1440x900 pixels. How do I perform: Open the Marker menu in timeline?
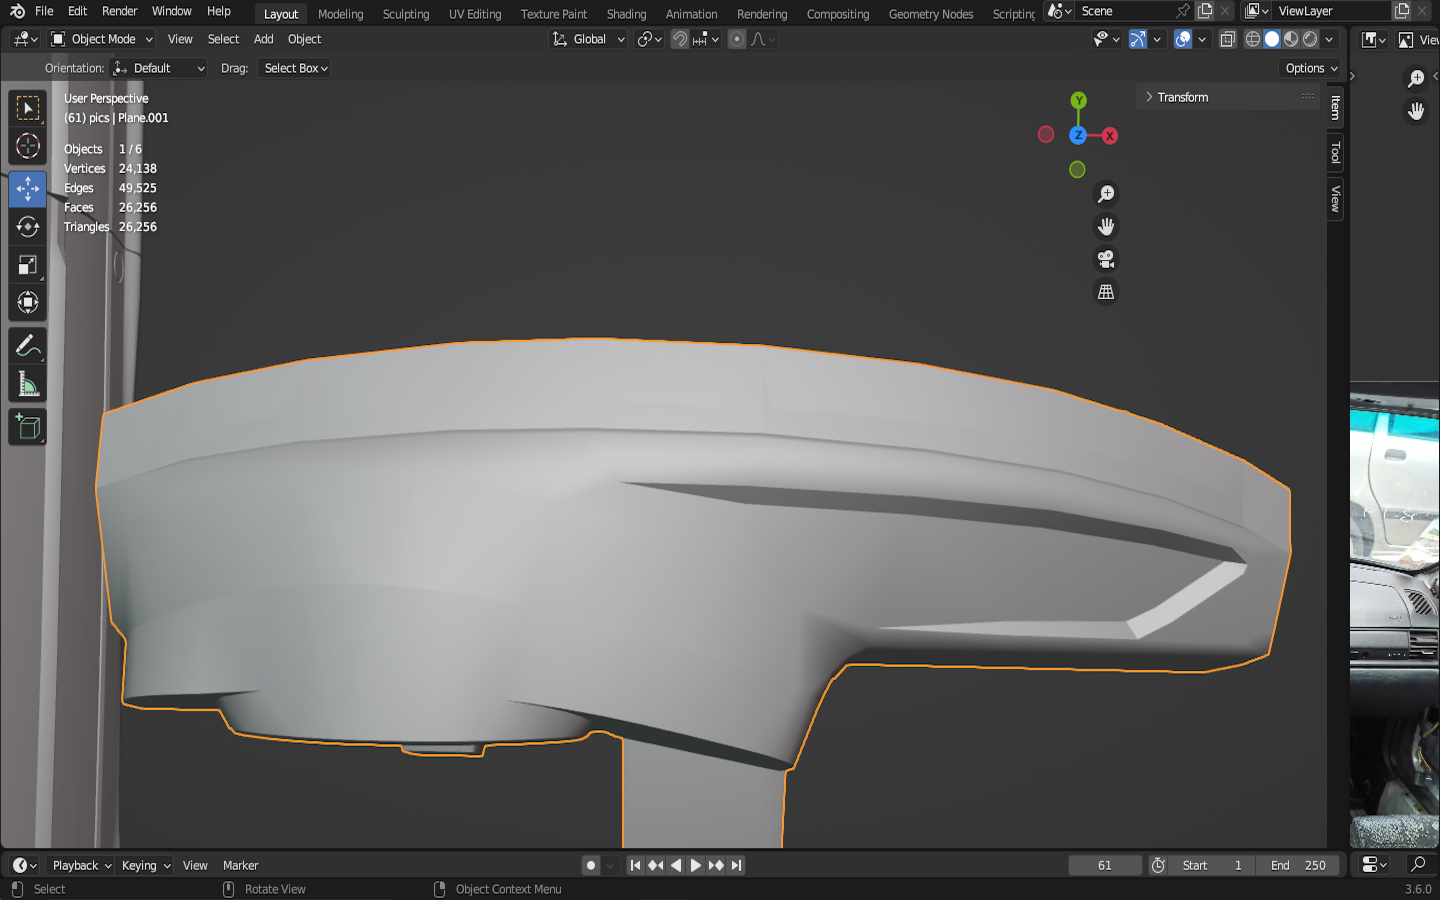[x=240, y=866]
